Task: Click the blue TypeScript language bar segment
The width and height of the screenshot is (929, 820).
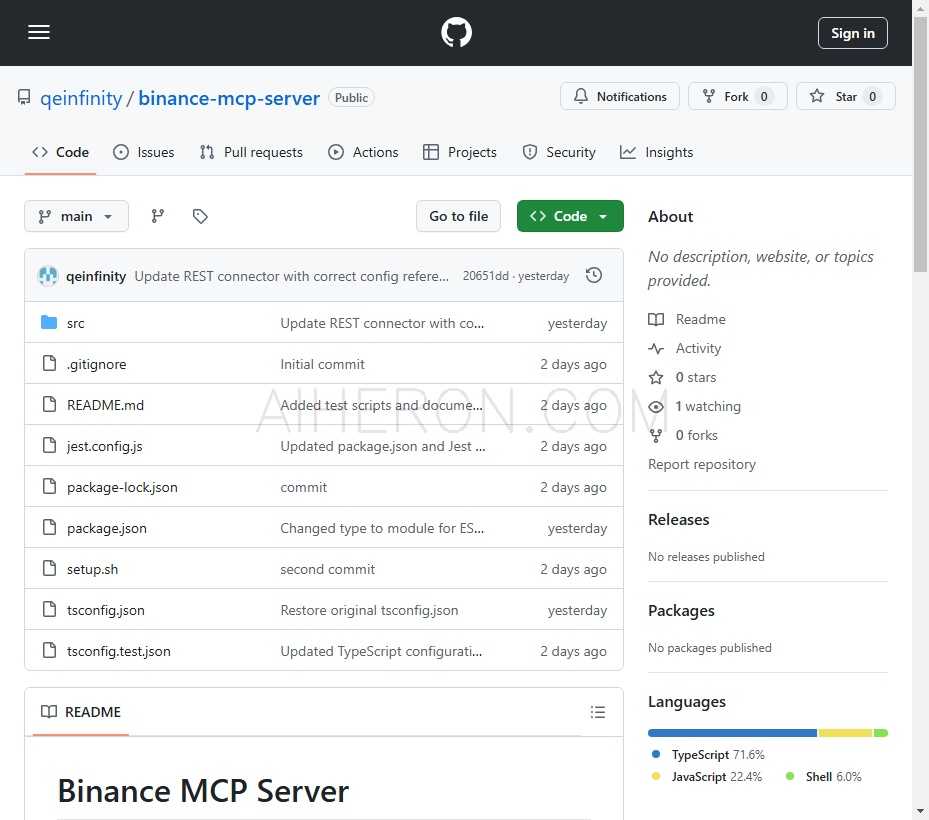Action: (732, 733)
